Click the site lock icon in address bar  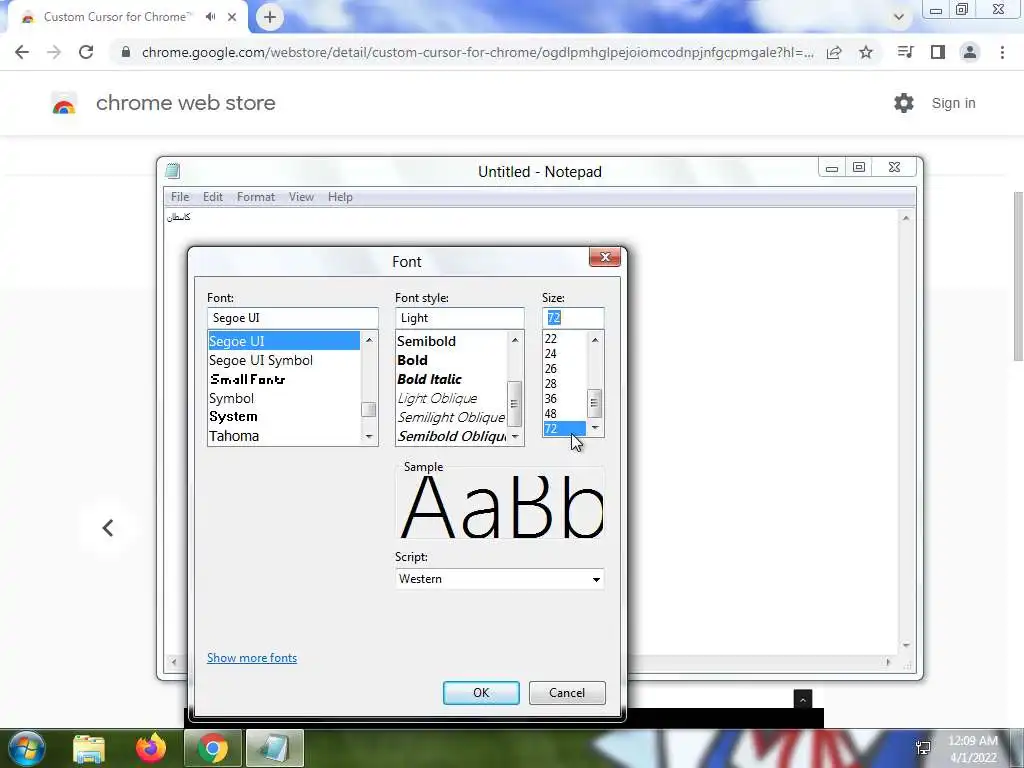click(x=126, y=52)
